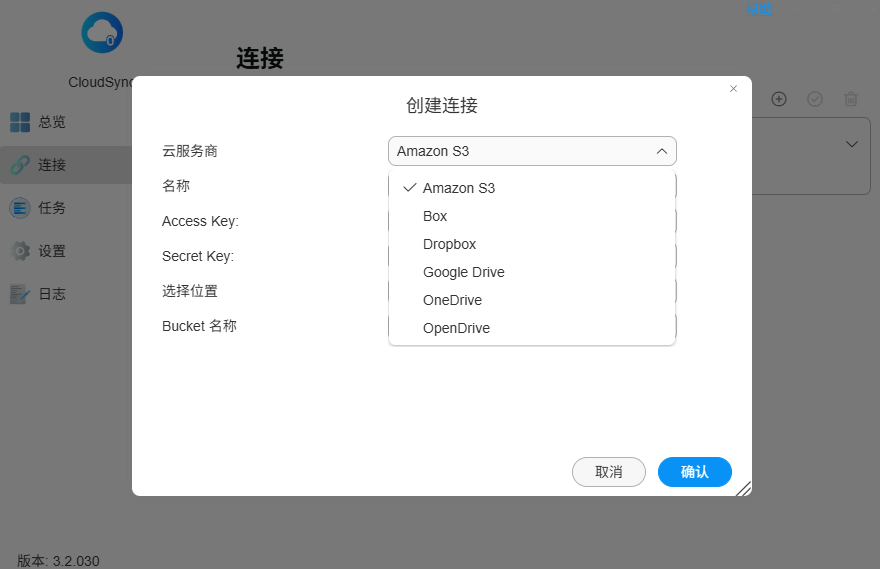Click the 确认 confirm button
Viewport: 880px width, 569px height.
coord(695,472)
